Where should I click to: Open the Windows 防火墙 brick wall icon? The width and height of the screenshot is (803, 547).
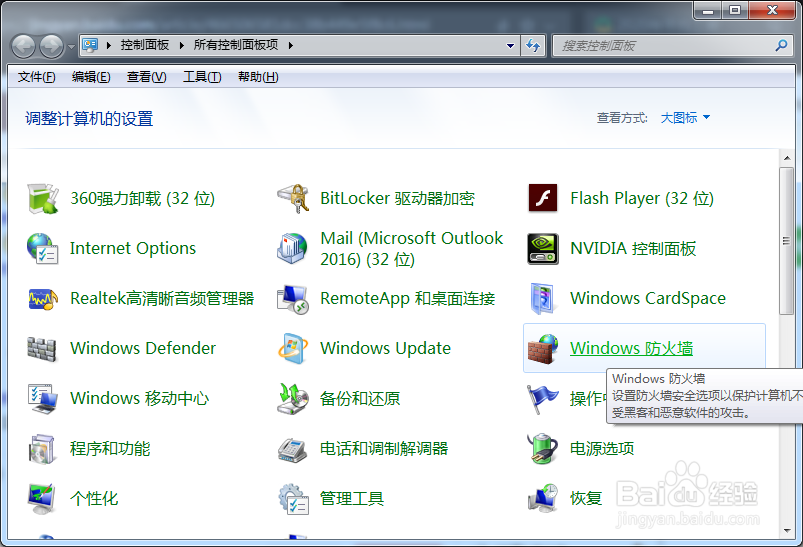543,348
